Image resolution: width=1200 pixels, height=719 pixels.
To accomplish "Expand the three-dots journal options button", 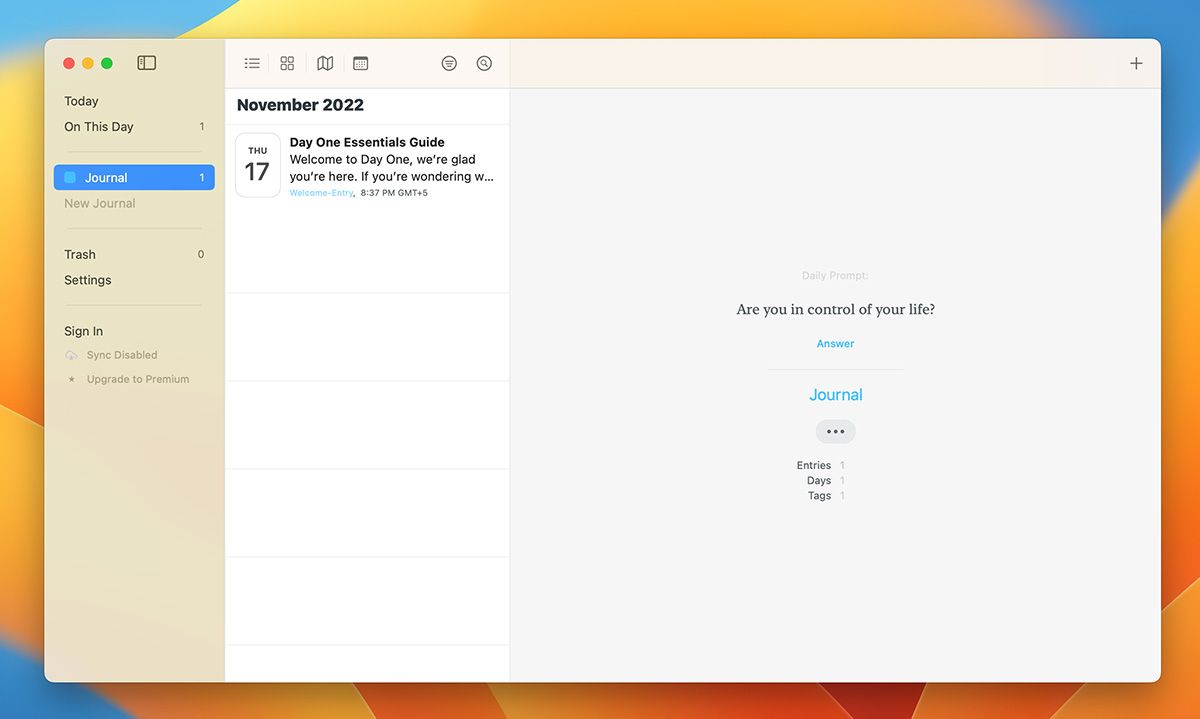I will [835, 432].
